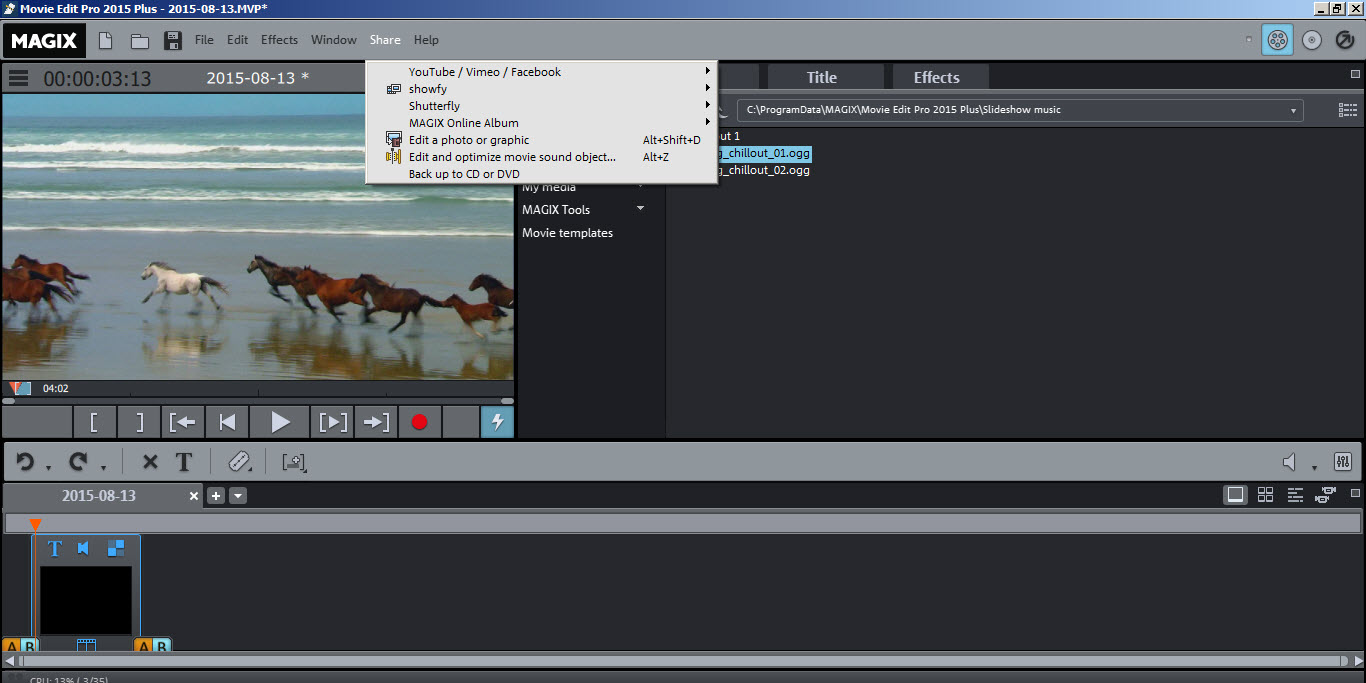This screenshot has height=683, width=1366.
Task: Select the razor cut tool
Action: click(239, 462)
